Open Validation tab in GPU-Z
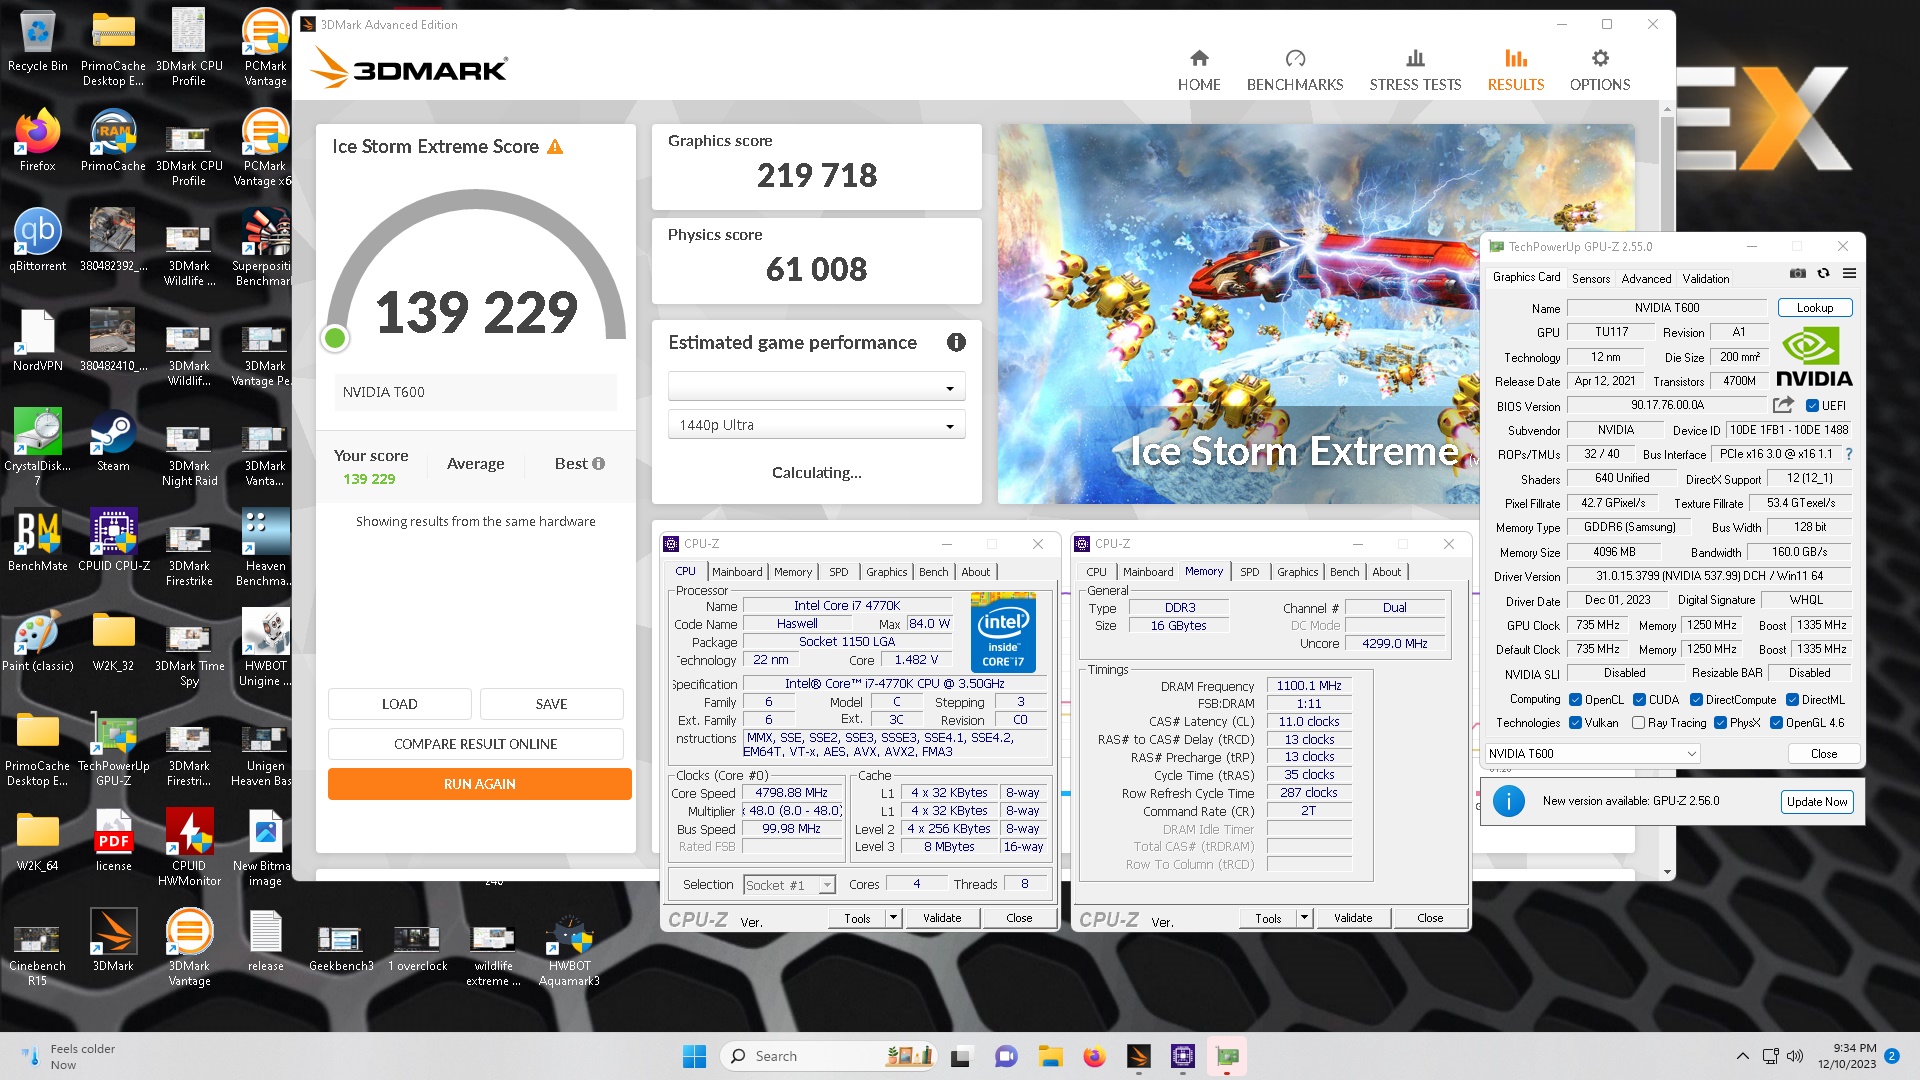 (x=1706, y=279)
